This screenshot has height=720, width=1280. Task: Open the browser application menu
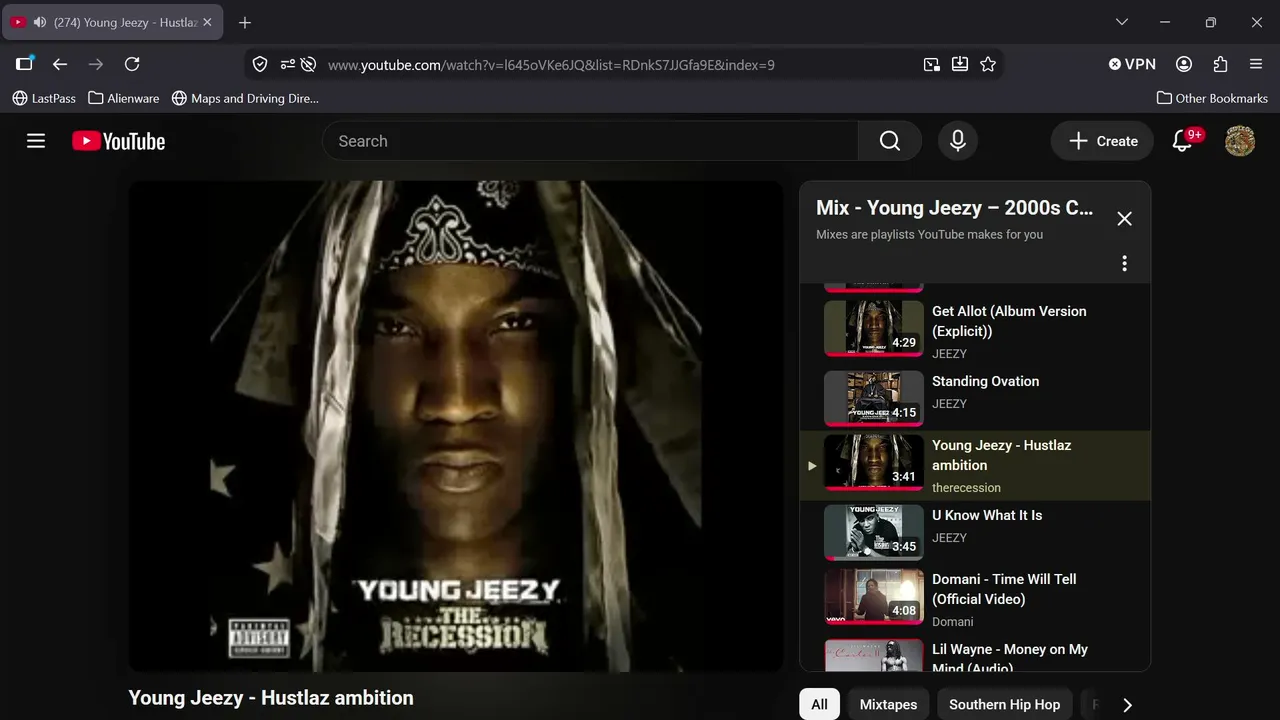(x=1256, y=64)
